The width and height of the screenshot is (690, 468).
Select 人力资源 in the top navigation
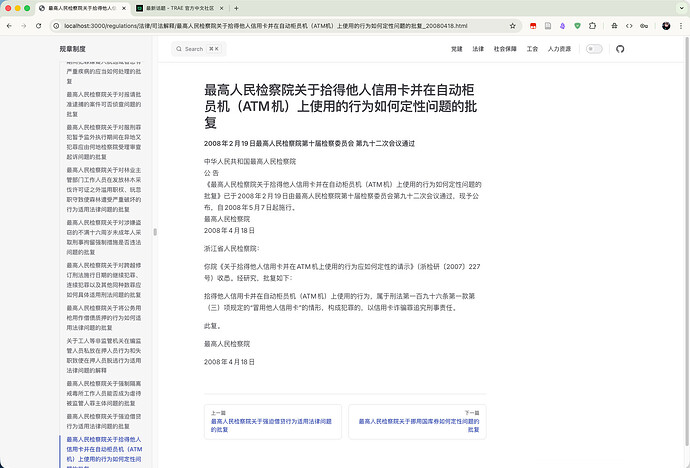[560, 48]
